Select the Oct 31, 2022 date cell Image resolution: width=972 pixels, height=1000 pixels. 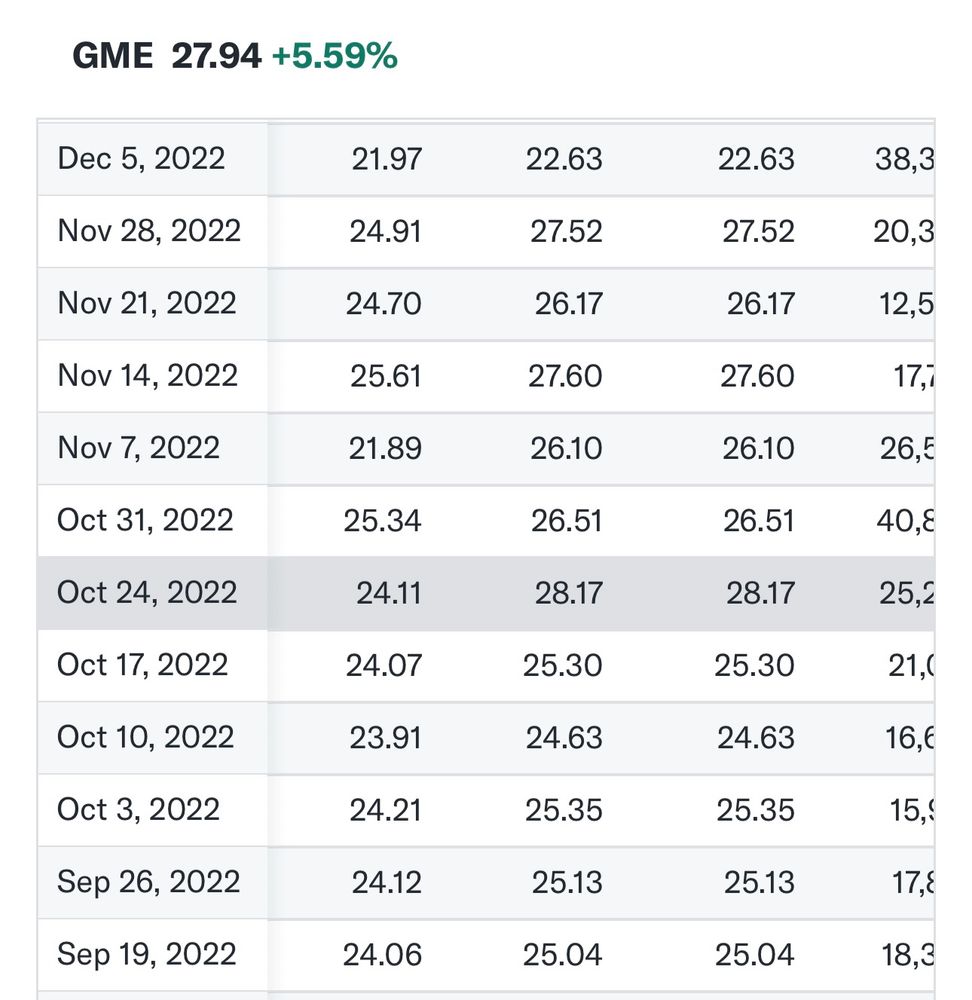coord(145,520)
